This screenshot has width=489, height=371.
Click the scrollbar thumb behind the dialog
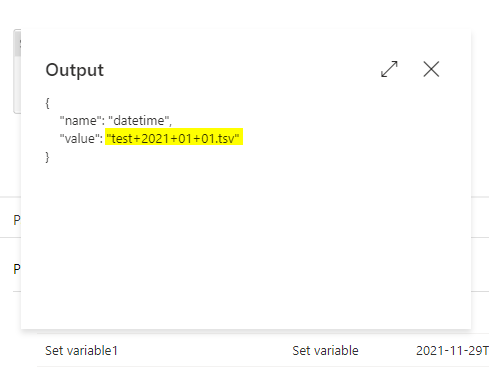point(17,44)
